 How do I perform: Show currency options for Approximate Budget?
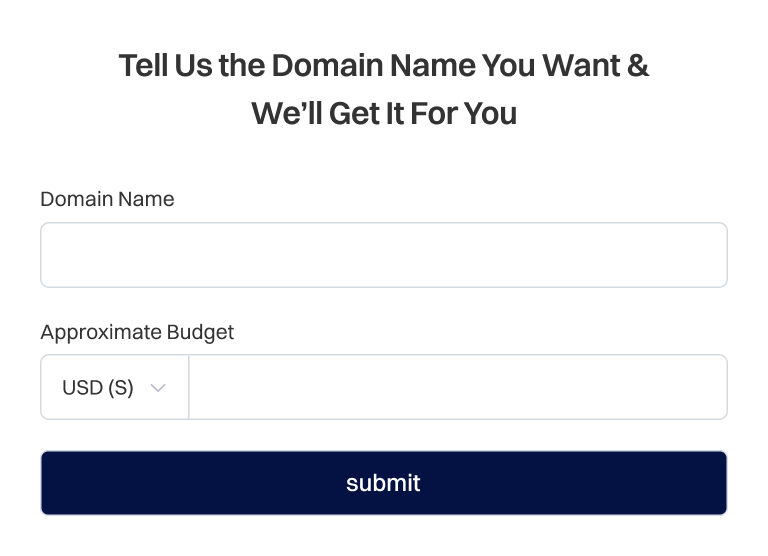click(114, 388)
